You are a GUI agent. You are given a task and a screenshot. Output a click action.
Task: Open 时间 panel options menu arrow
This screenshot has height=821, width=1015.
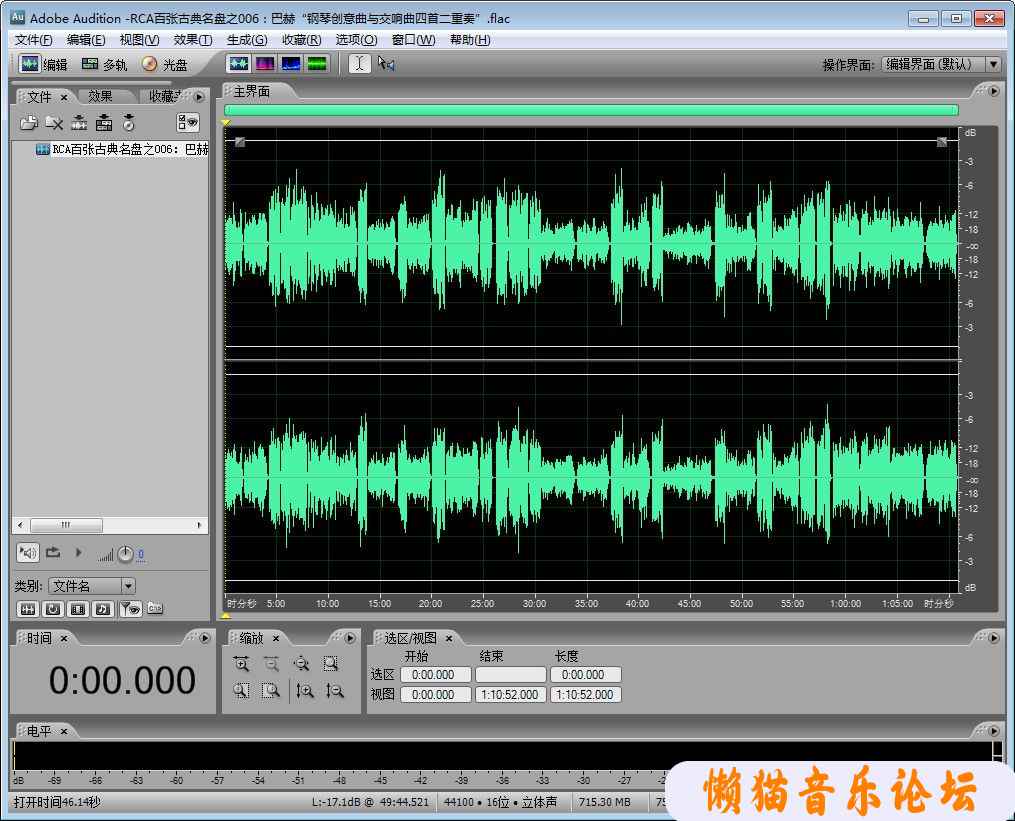point(205,638)
